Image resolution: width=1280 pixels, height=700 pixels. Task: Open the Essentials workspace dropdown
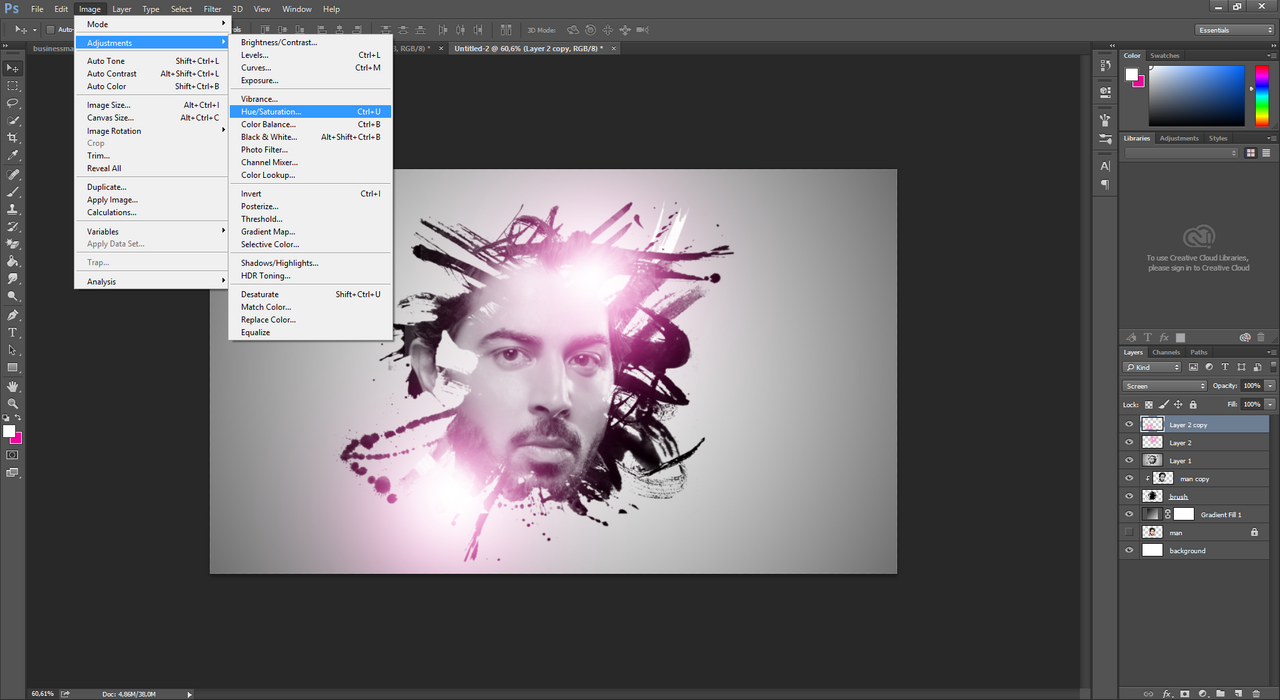(x=1235, y=30)
